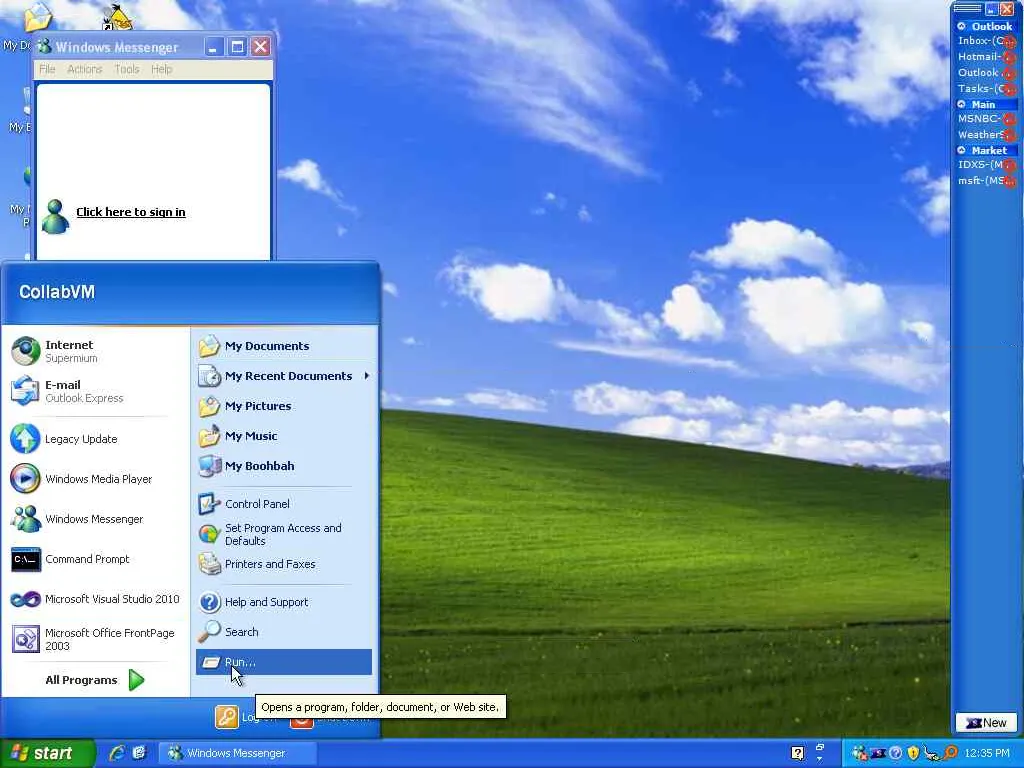Select Run... in Start menu

click(x=283, y=662)
